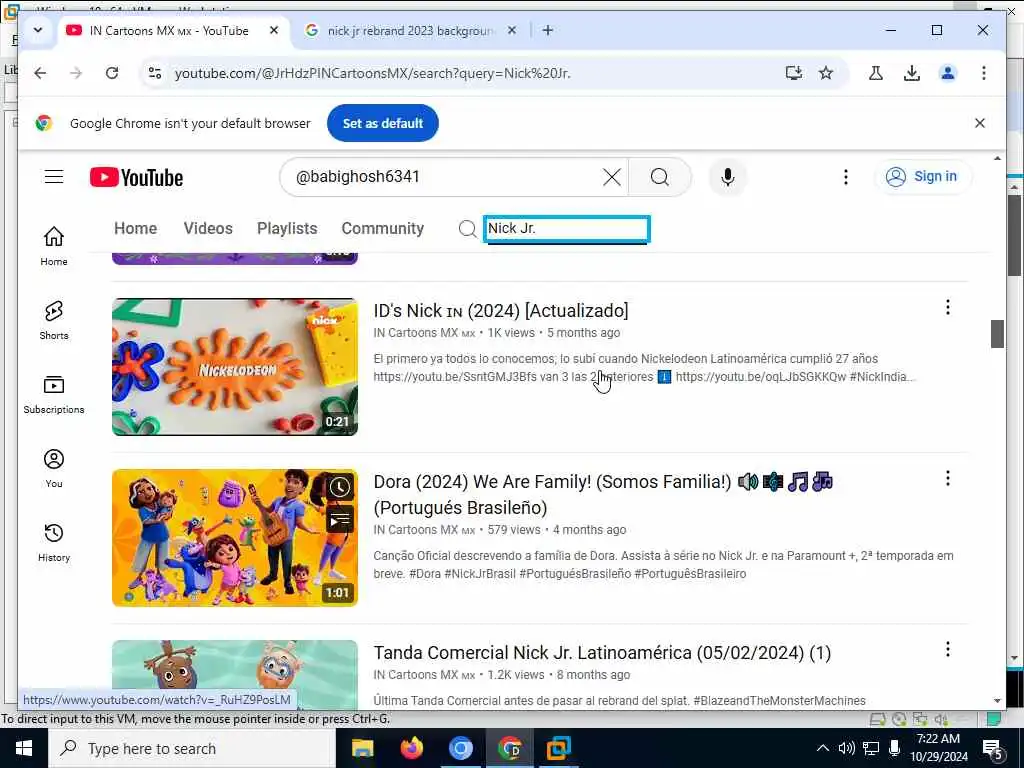Open the You section in the sidebar
Image resolution: width=1024 pixels, height=768 pixels.
(x=54, y=468)
